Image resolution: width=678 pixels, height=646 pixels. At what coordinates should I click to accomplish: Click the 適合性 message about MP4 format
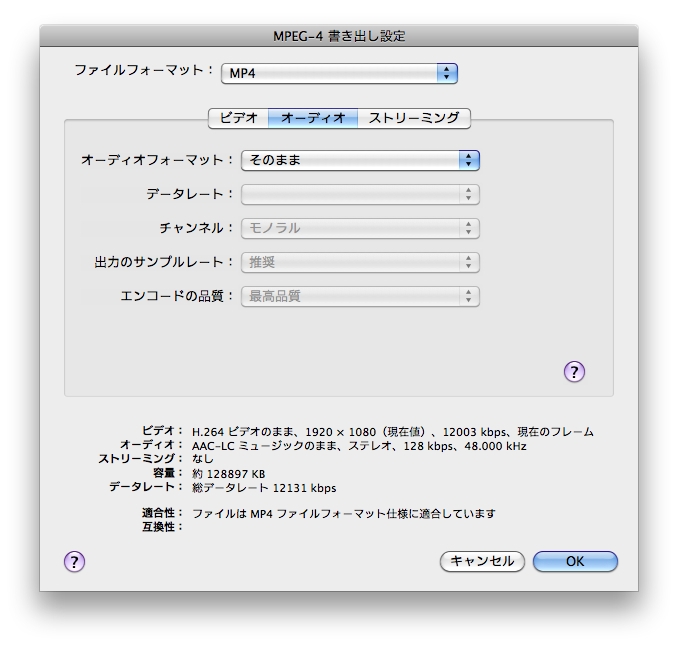coord(343,514)
